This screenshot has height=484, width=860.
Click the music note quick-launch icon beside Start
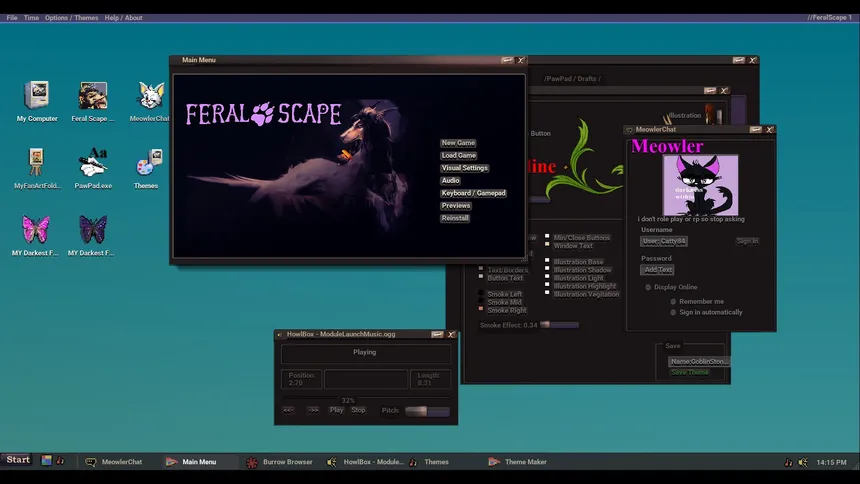[x=60, y=461]
